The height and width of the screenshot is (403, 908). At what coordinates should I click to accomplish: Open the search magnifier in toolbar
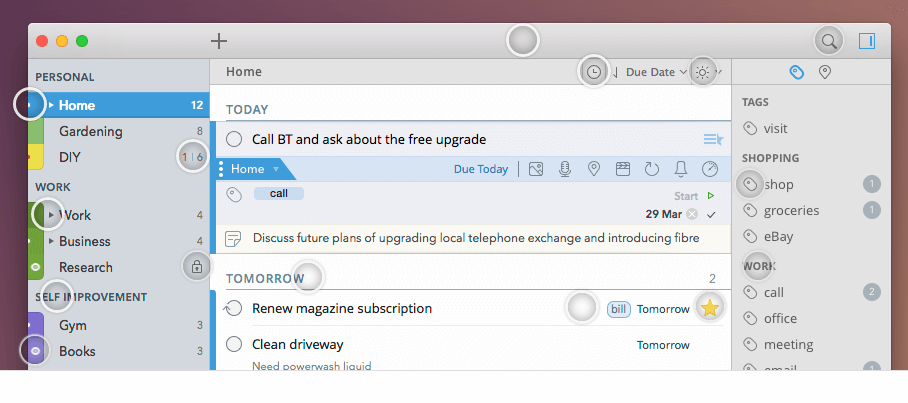829,41
